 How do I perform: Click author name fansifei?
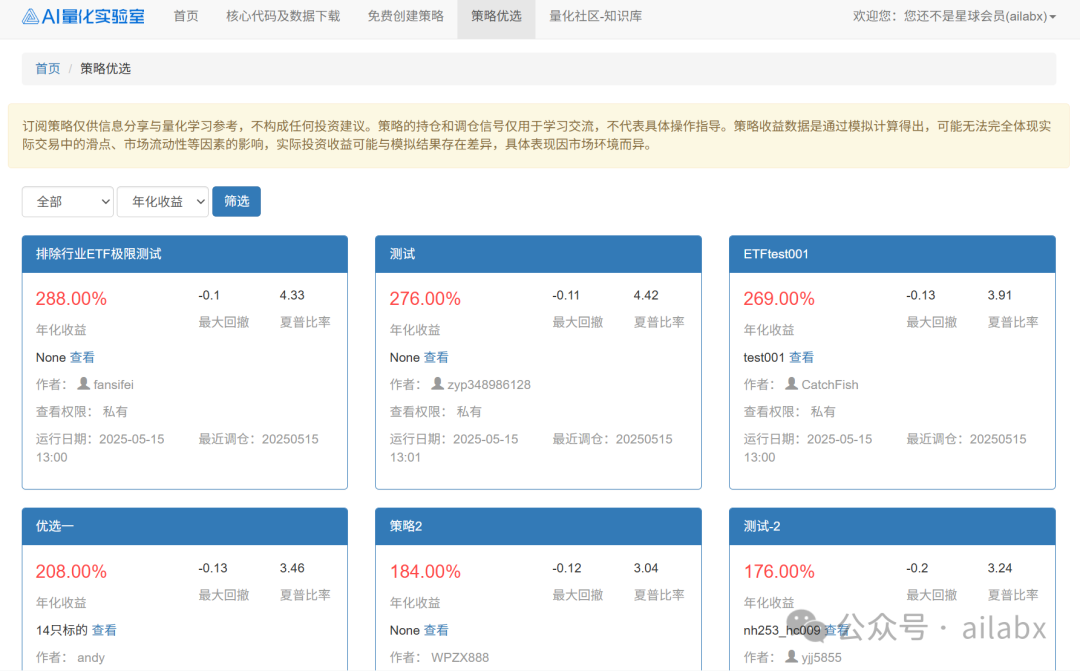click(114, 384)
